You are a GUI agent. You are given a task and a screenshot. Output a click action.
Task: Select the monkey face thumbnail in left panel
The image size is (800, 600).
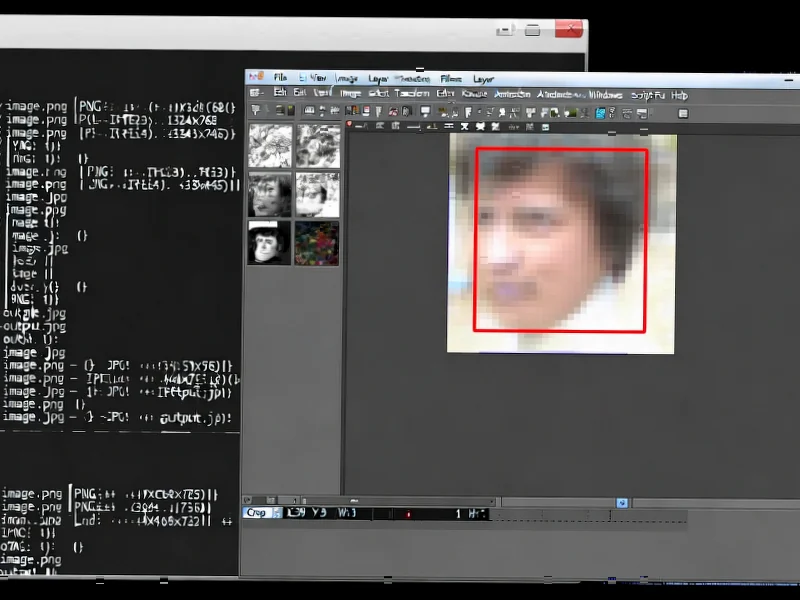click(x=268, y=243)
